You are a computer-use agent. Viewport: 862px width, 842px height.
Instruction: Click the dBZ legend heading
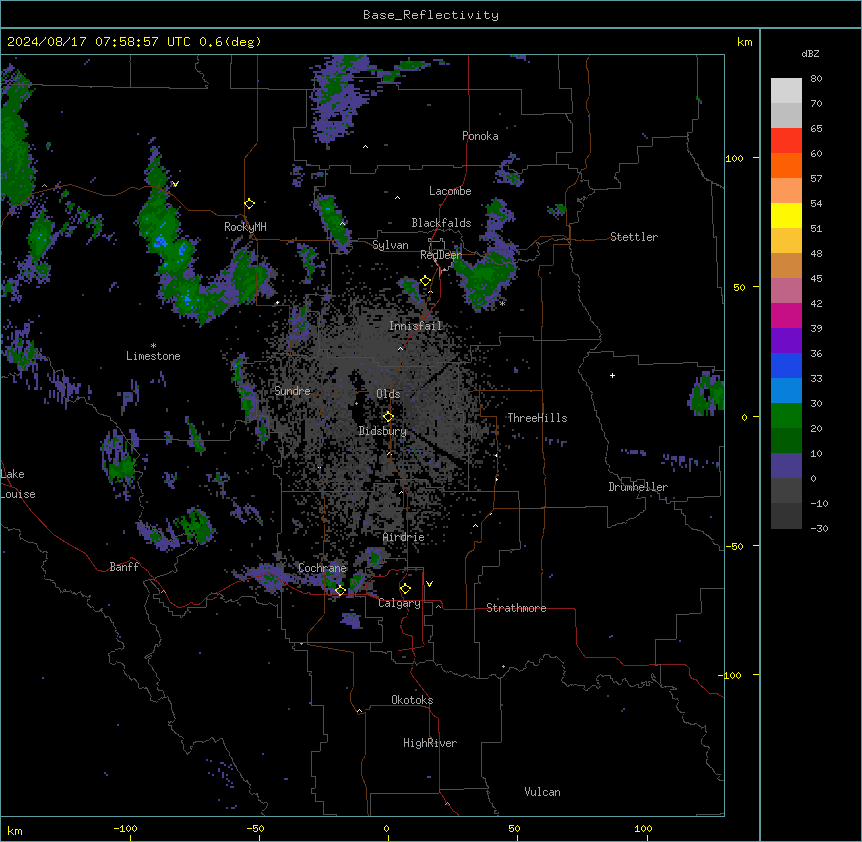click(x=810, y=54)
